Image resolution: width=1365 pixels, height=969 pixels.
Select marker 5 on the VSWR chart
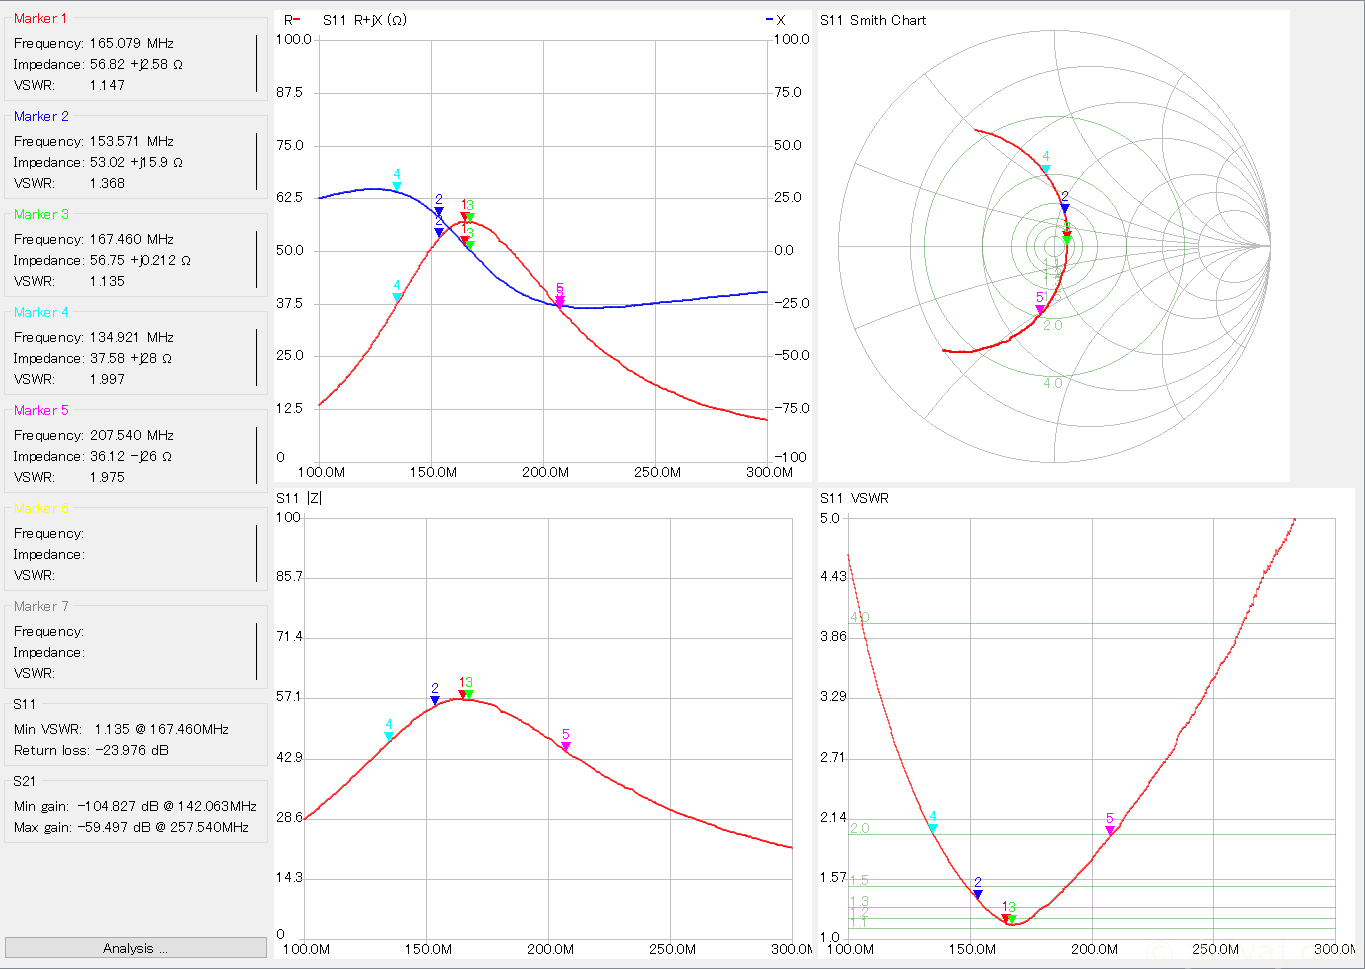[x=1110, y=830]
